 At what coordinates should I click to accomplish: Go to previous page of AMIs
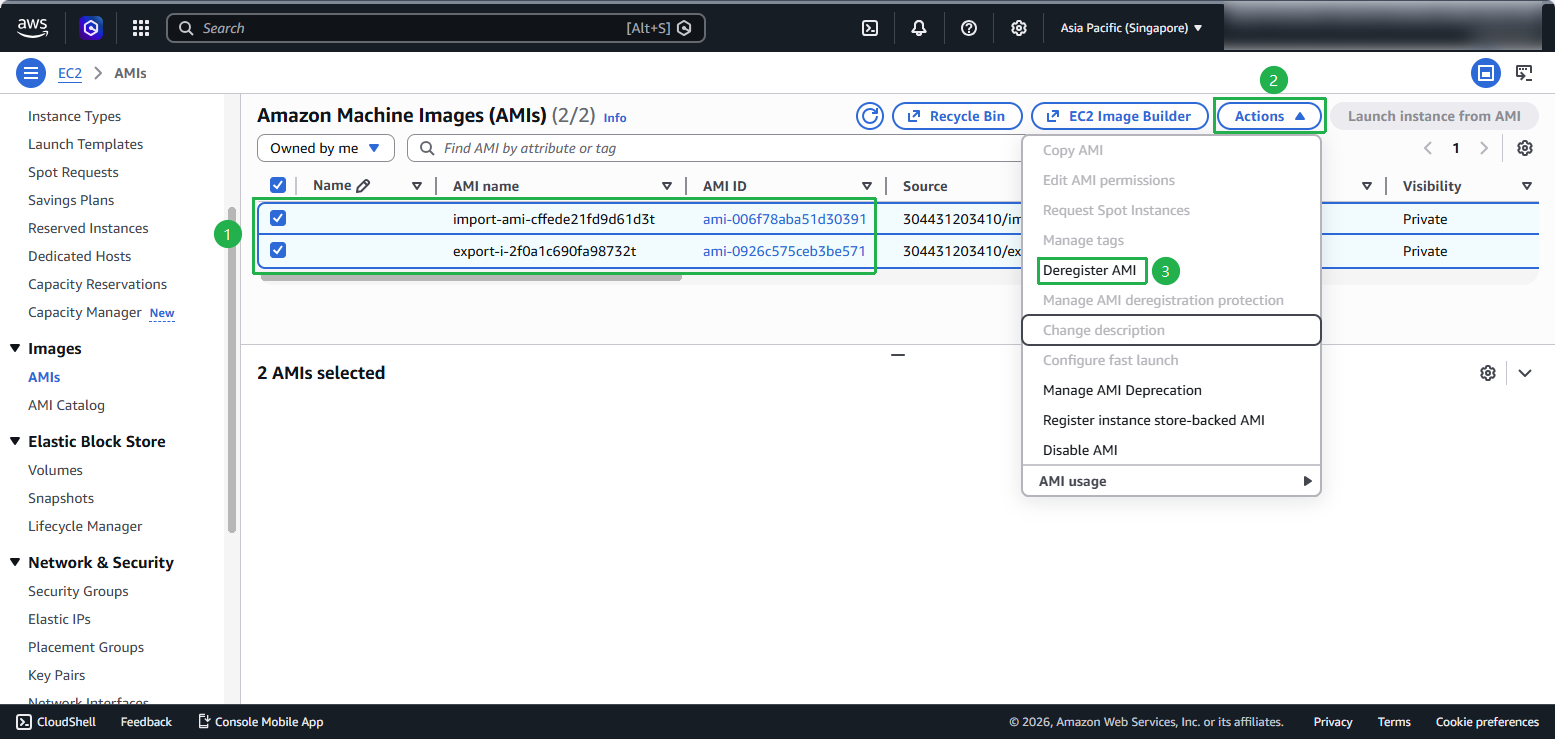tap(1428, 148)
